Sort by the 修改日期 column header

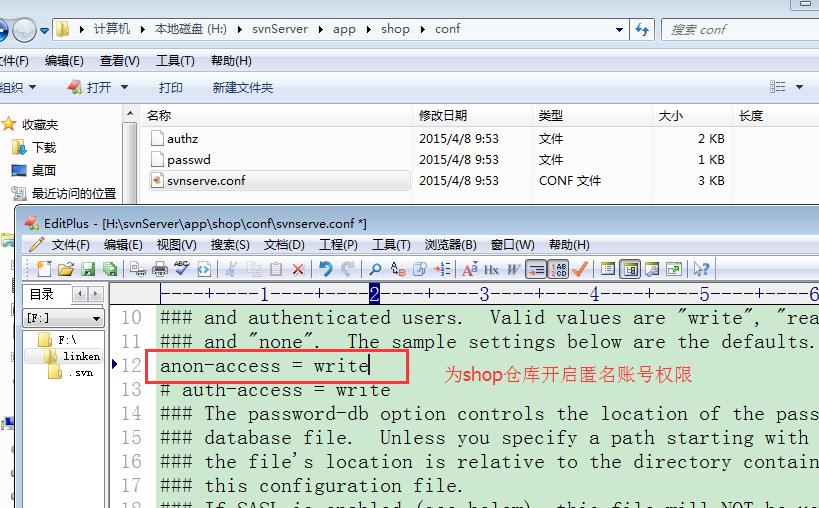point(443,115)
